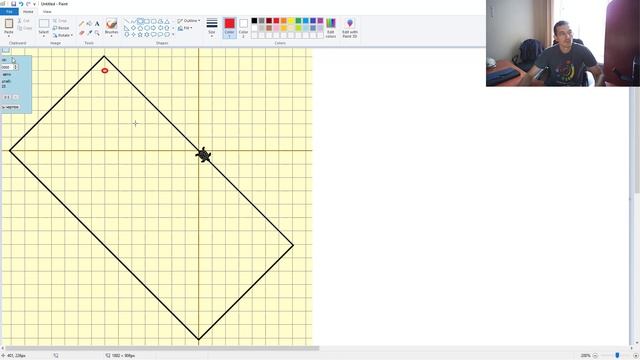The height and width of the screenshot is (360, 640).
Task: Select the Curve shape
Action: (133, 21)
